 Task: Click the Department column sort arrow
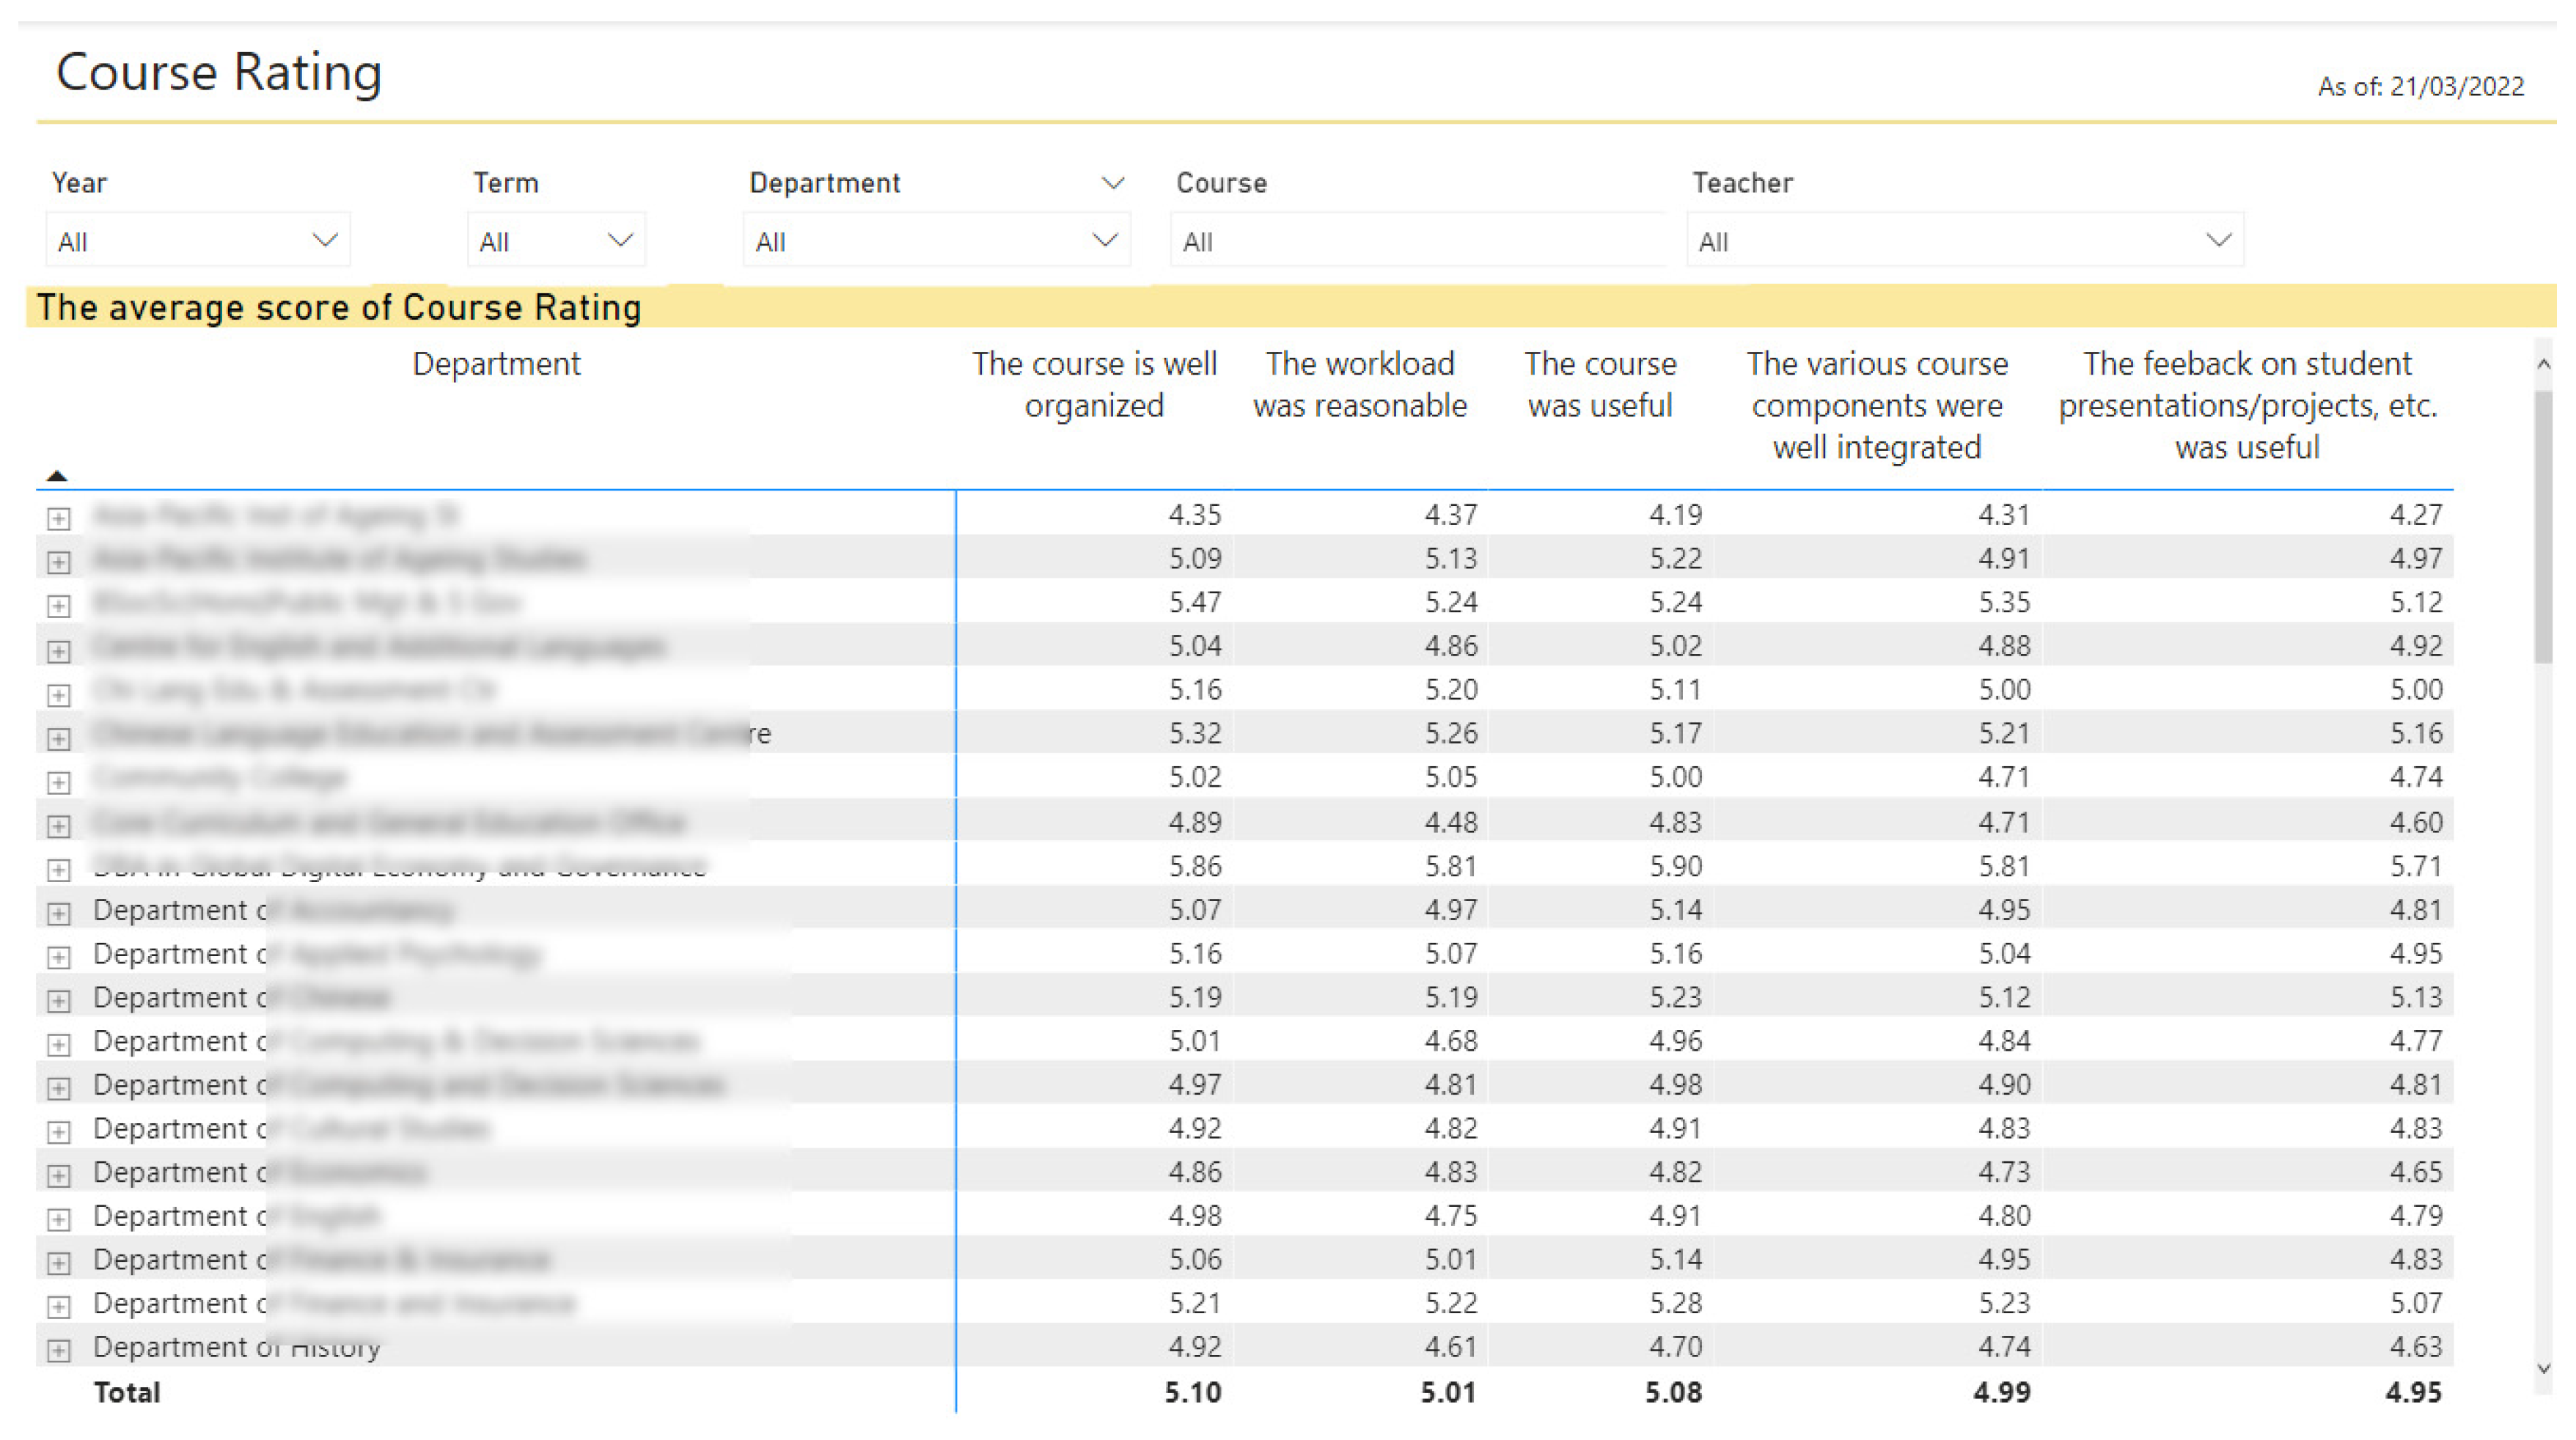[x=57, y=476]
